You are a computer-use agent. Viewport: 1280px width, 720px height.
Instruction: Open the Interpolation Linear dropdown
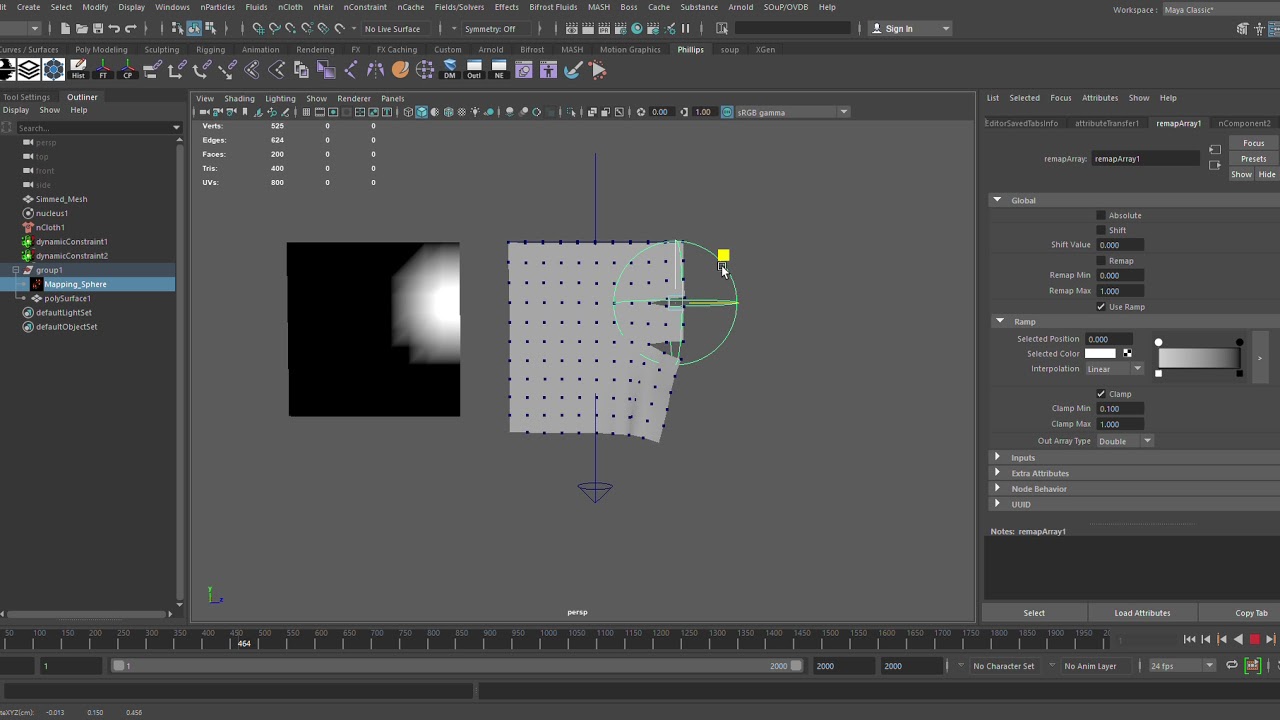click(1115, 369)
